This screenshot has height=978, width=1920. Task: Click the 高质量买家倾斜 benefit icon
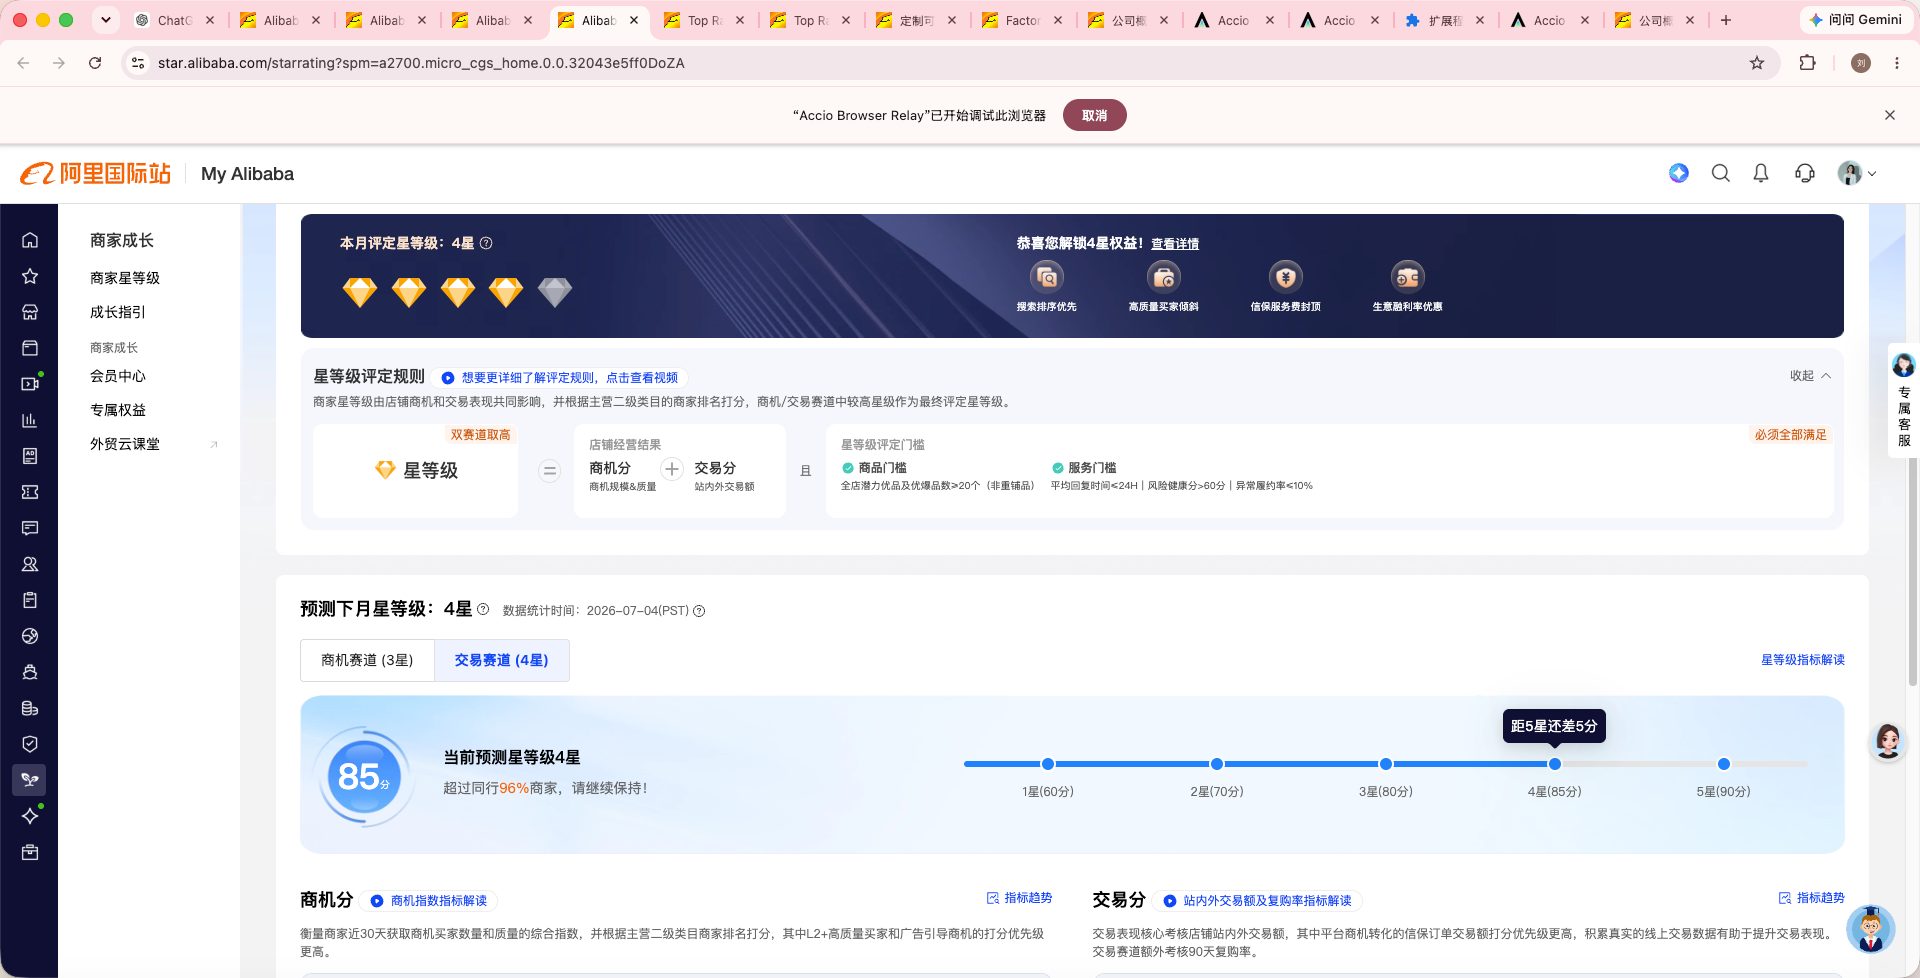[1163, 277]
